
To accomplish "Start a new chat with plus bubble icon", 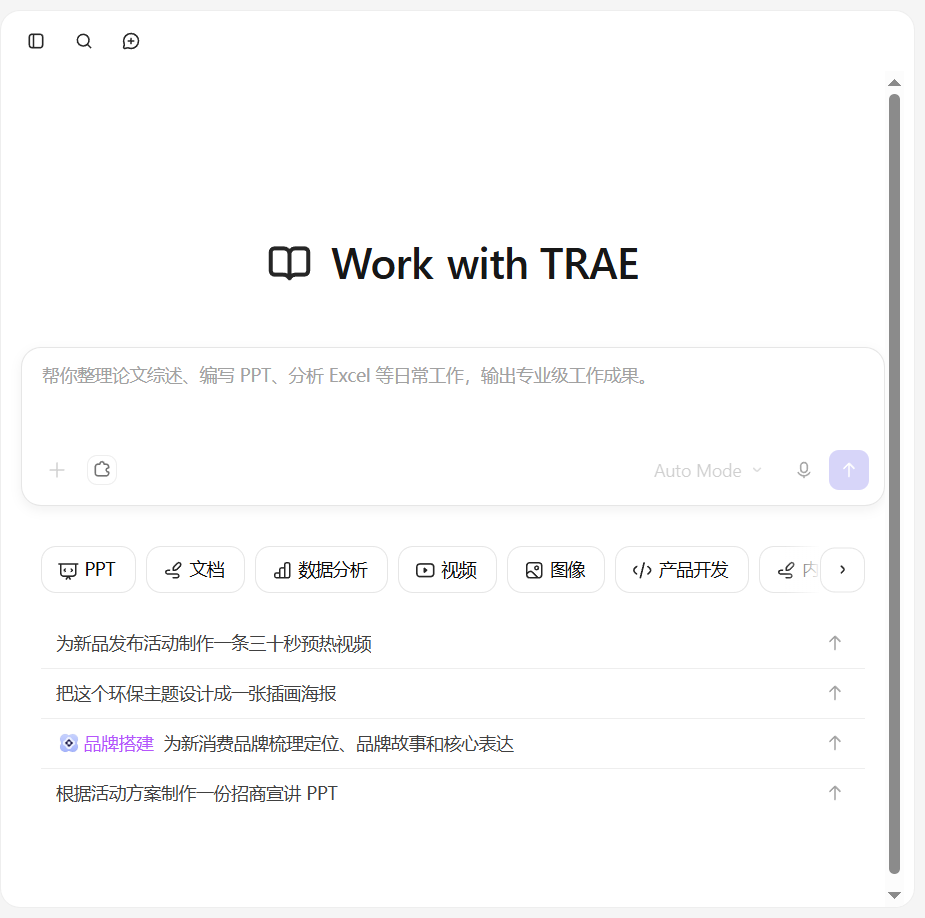I will click(131, 41).
